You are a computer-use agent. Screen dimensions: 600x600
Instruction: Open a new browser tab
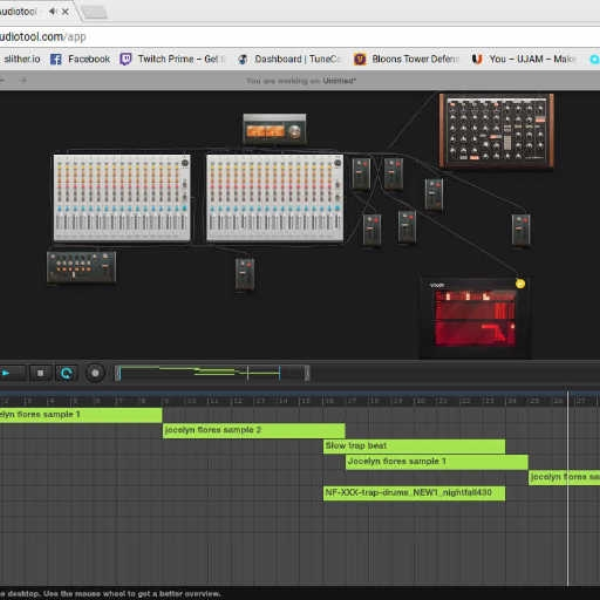click(x=94, y=12)
